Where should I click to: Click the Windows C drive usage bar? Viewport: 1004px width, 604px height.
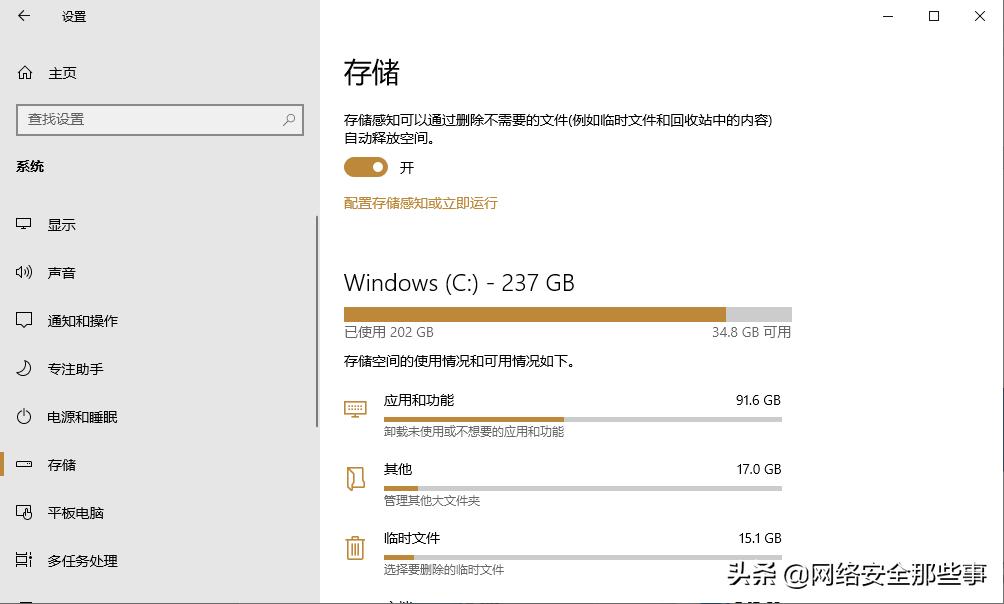[x=568, y=310]
